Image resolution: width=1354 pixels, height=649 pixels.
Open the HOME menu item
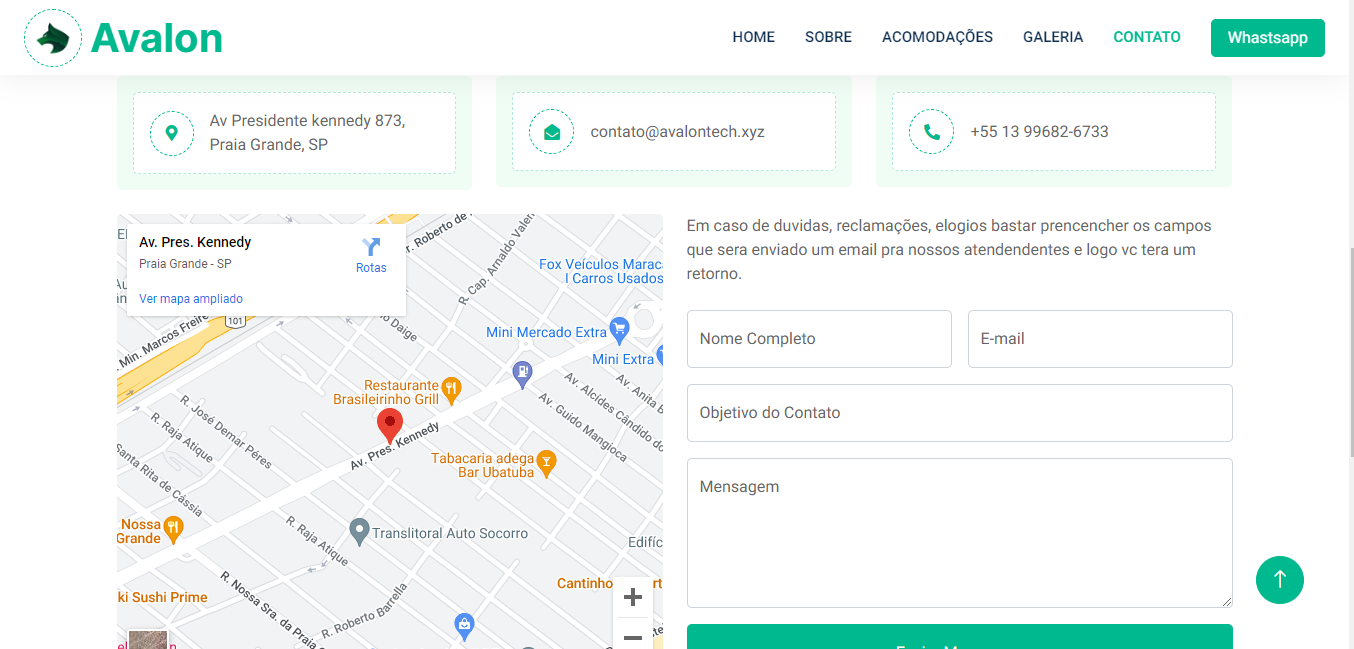click(x=753, y=37)
